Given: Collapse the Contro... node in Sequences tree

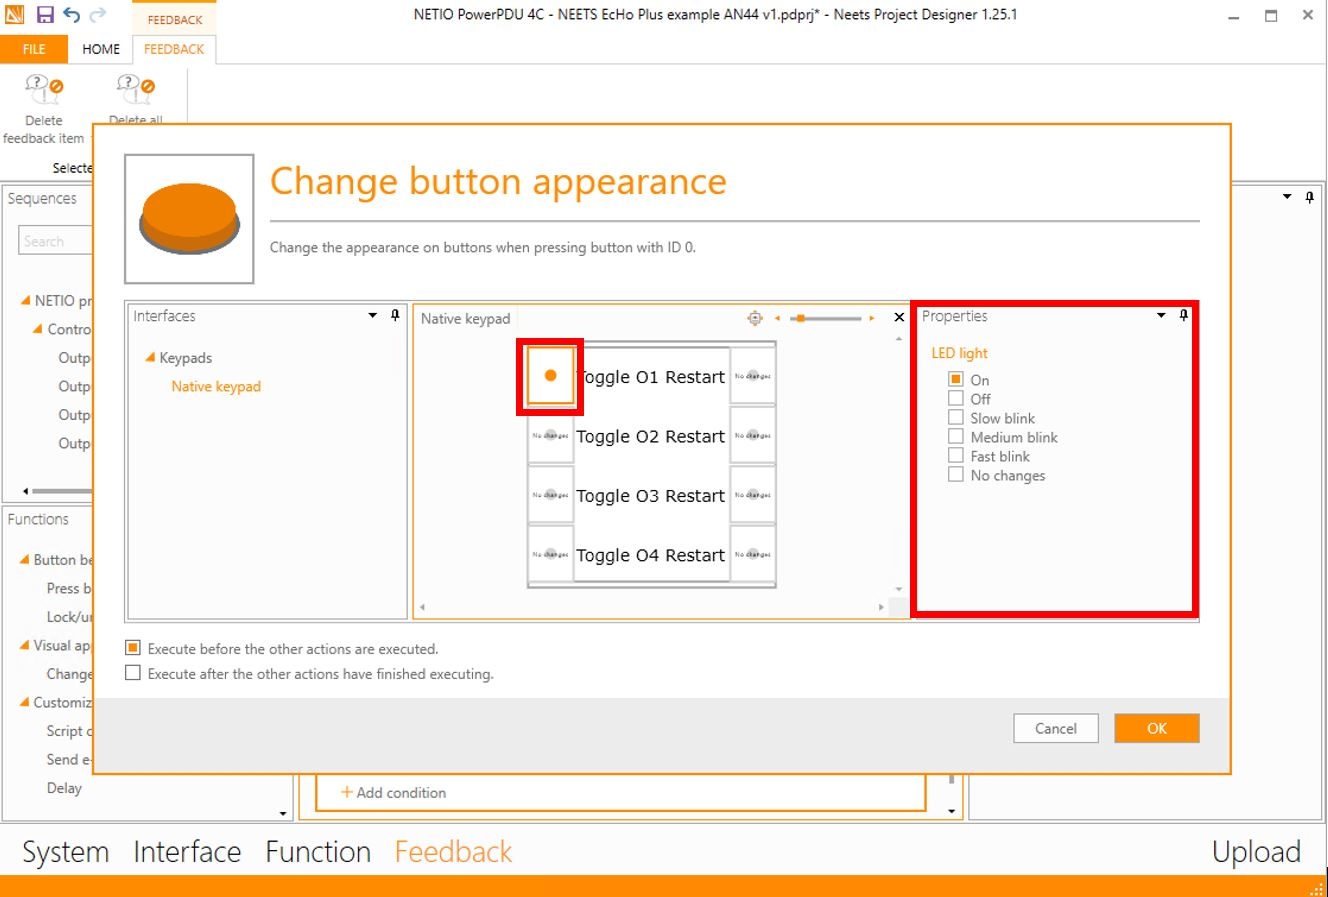Looking at the screenshot, I should 38,329.
